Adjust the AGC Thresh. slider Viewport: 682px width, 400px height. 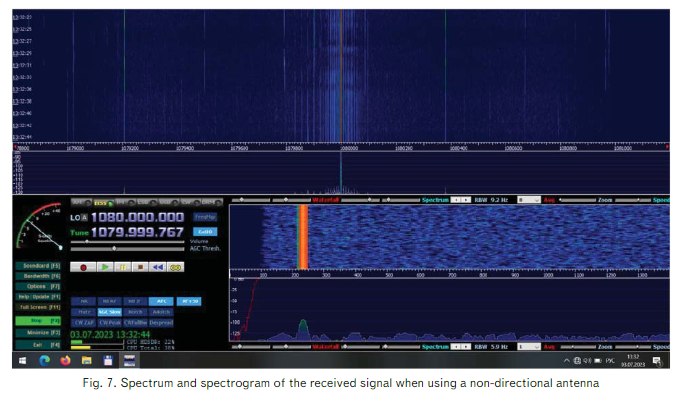pos(127,249)
